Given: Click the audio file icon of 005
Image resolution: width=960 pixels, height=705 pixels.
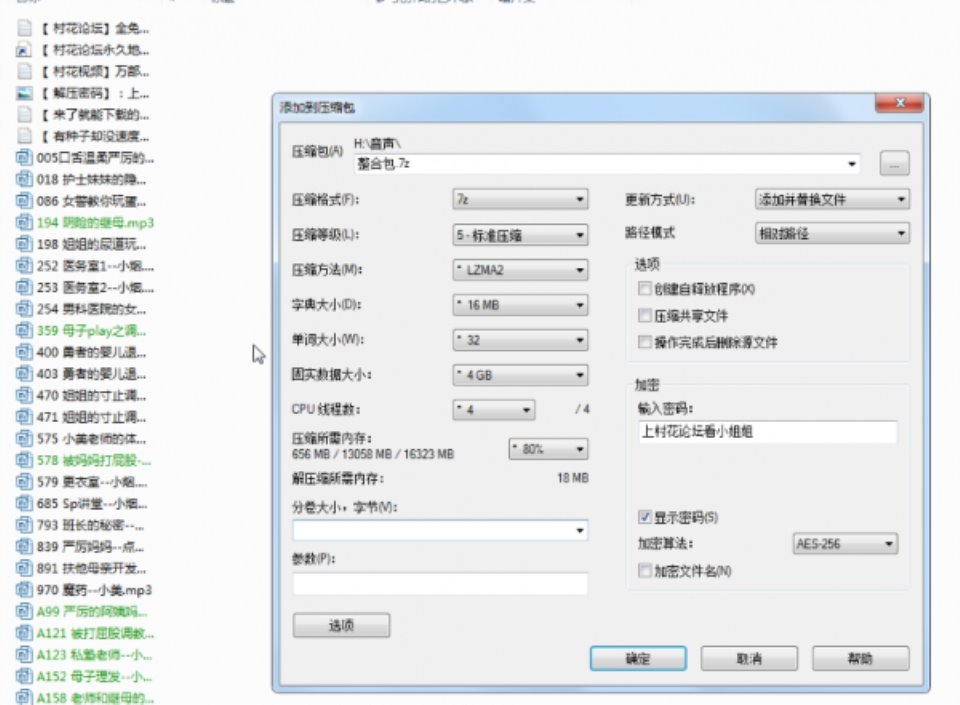Looking at the screenshot, I should click(24, 158).
